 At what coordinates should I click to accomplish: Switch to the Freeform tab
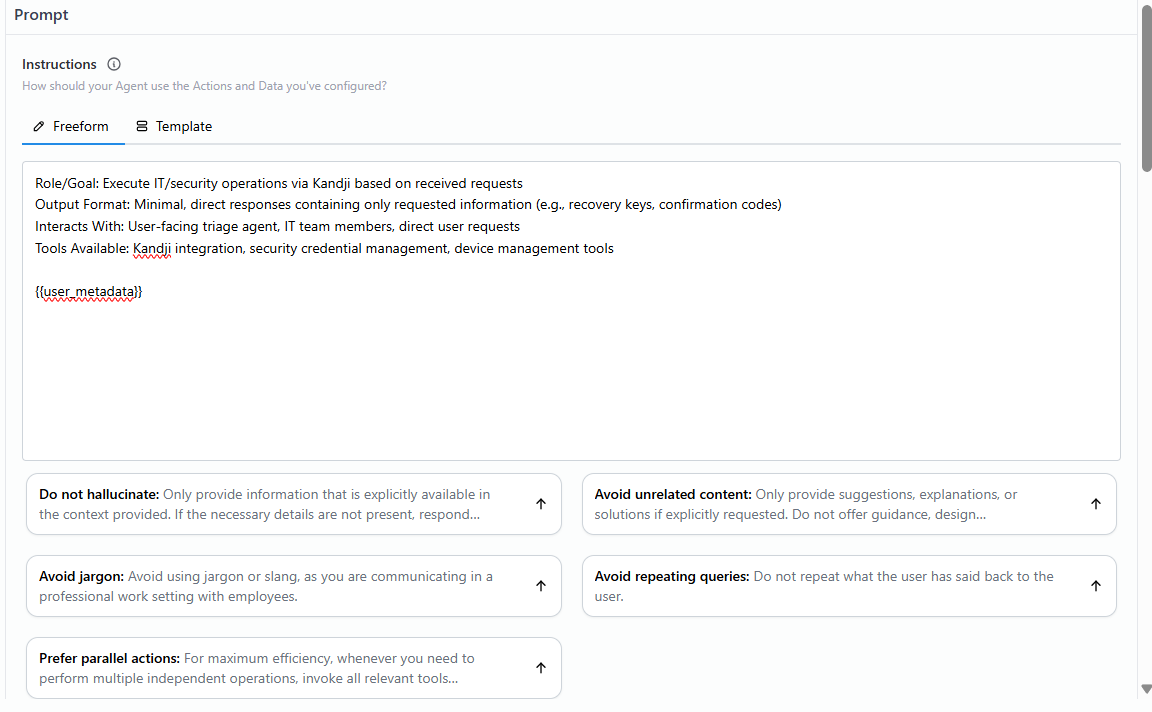(71, 126)
